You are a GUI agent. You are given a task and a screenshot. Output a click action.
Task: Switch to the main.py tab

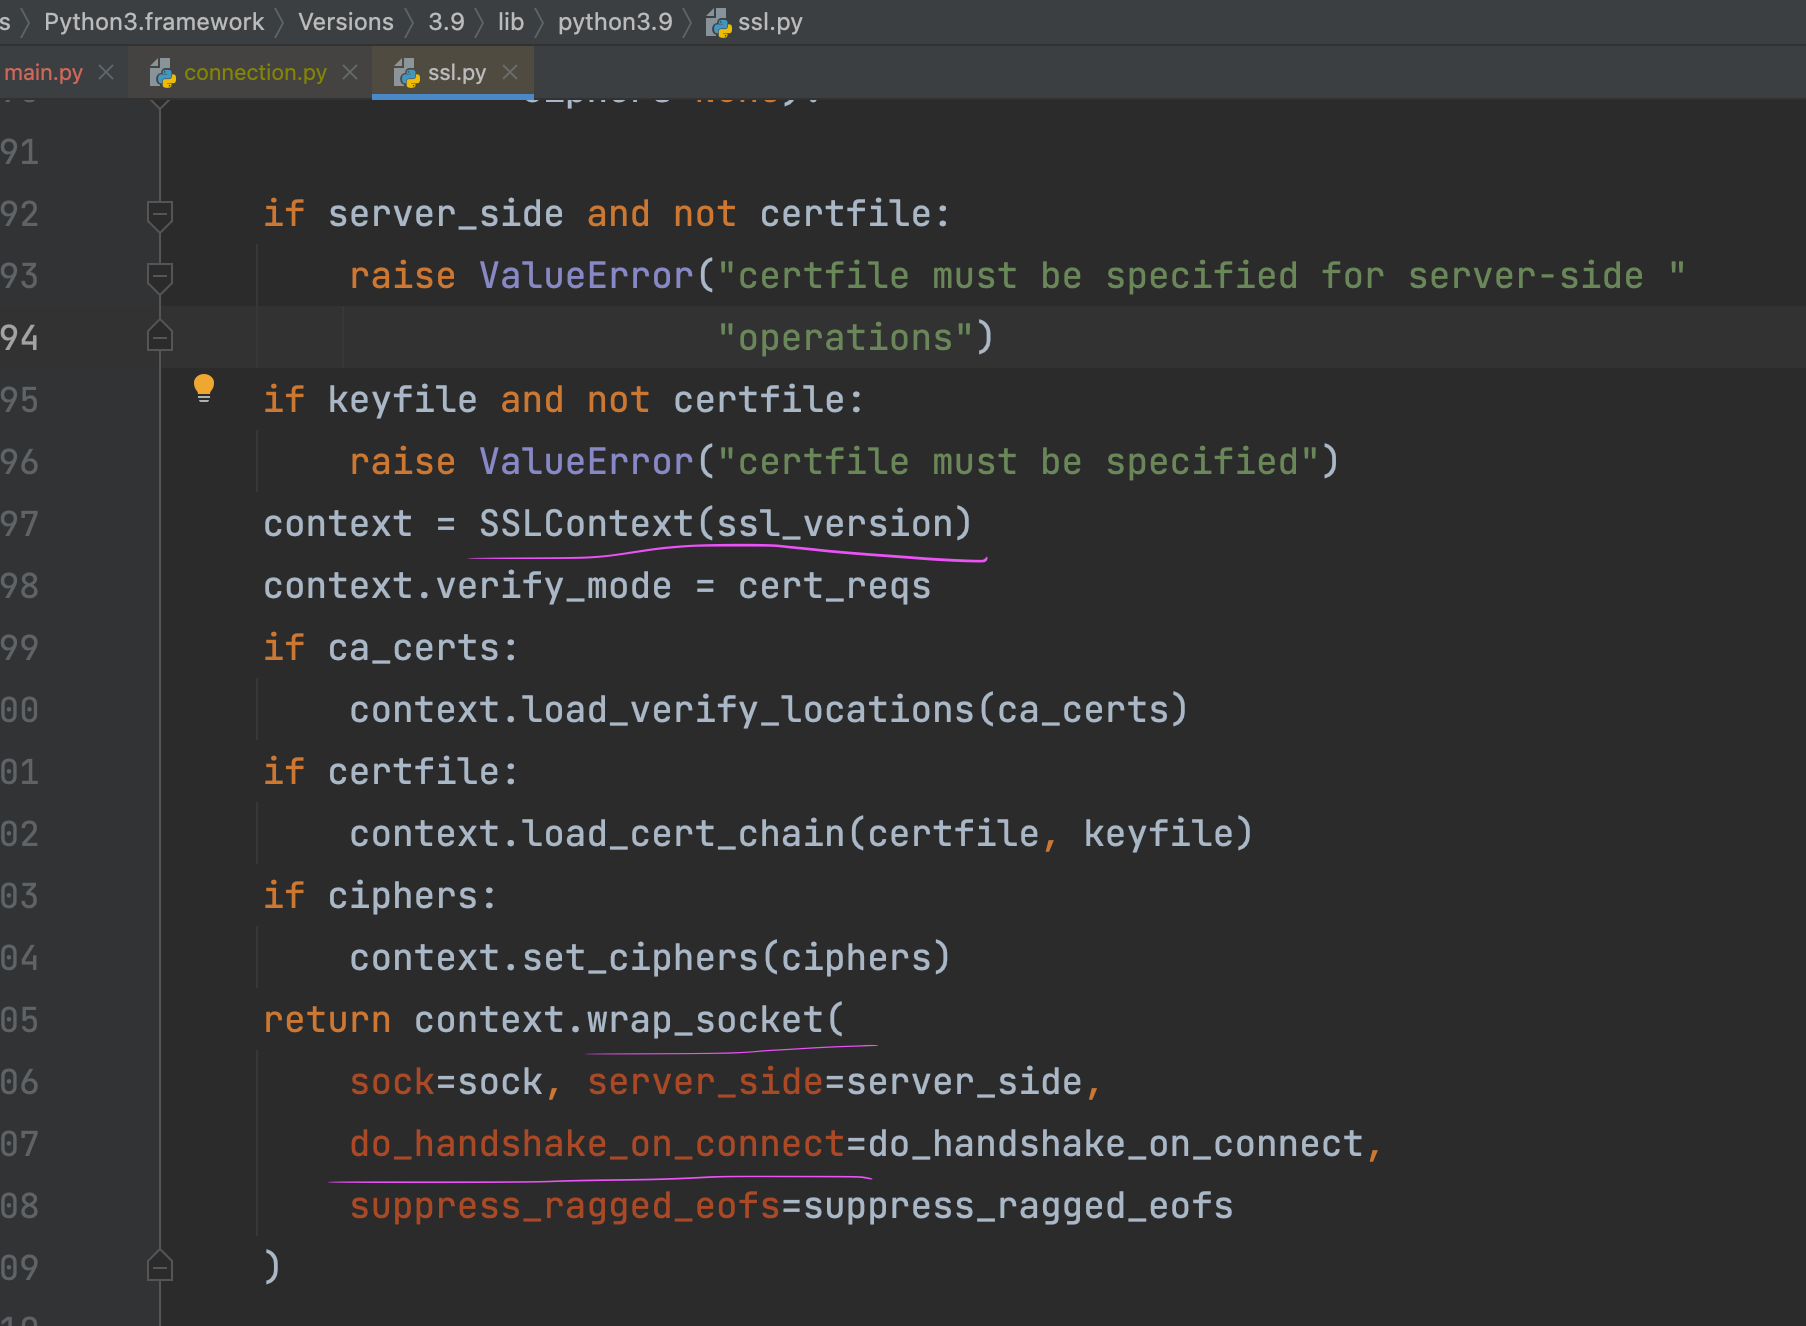[44, 73]
